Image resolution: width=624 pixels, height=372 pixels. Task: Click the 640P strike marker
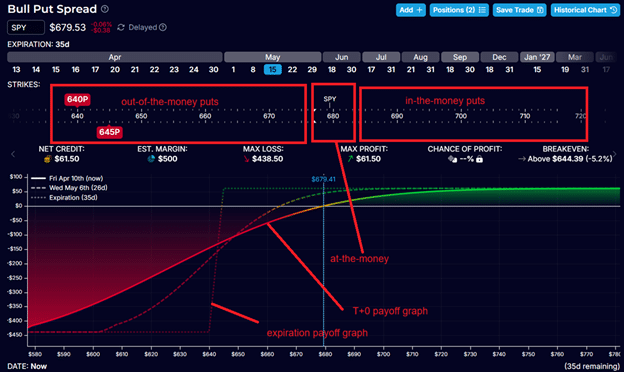77,99
